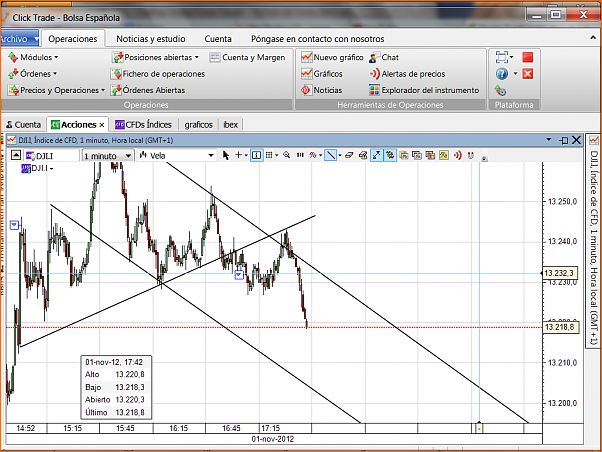Toggle the magnet snap icon
The height and width of the screenshot is (452, 602).
[x=471, y=155]
